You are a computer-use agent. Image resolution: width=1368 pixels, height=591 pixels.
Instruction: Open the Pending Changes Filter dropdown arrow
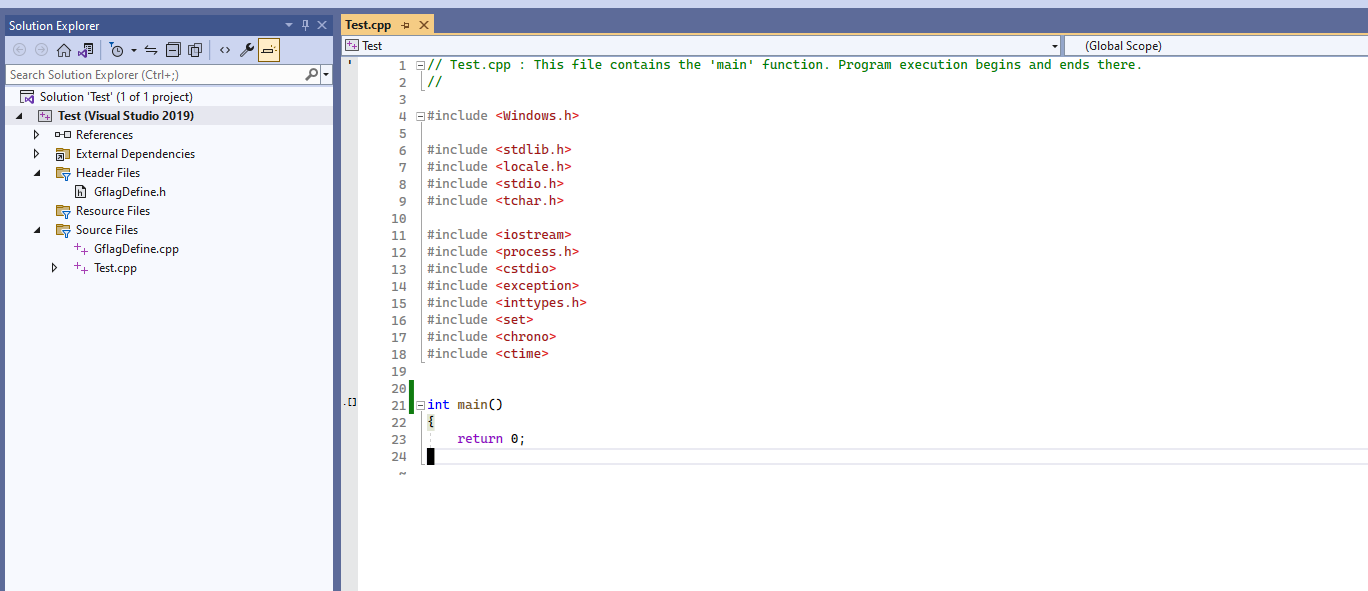133,50
